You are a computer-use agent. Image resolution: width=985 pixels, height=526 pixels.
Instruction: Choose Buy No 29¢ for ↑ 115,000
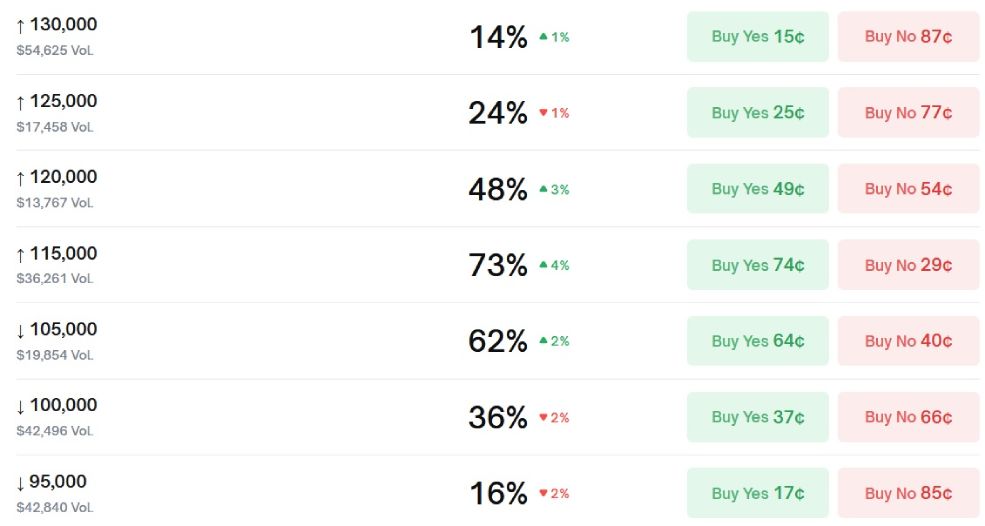[x=908, y=265]
